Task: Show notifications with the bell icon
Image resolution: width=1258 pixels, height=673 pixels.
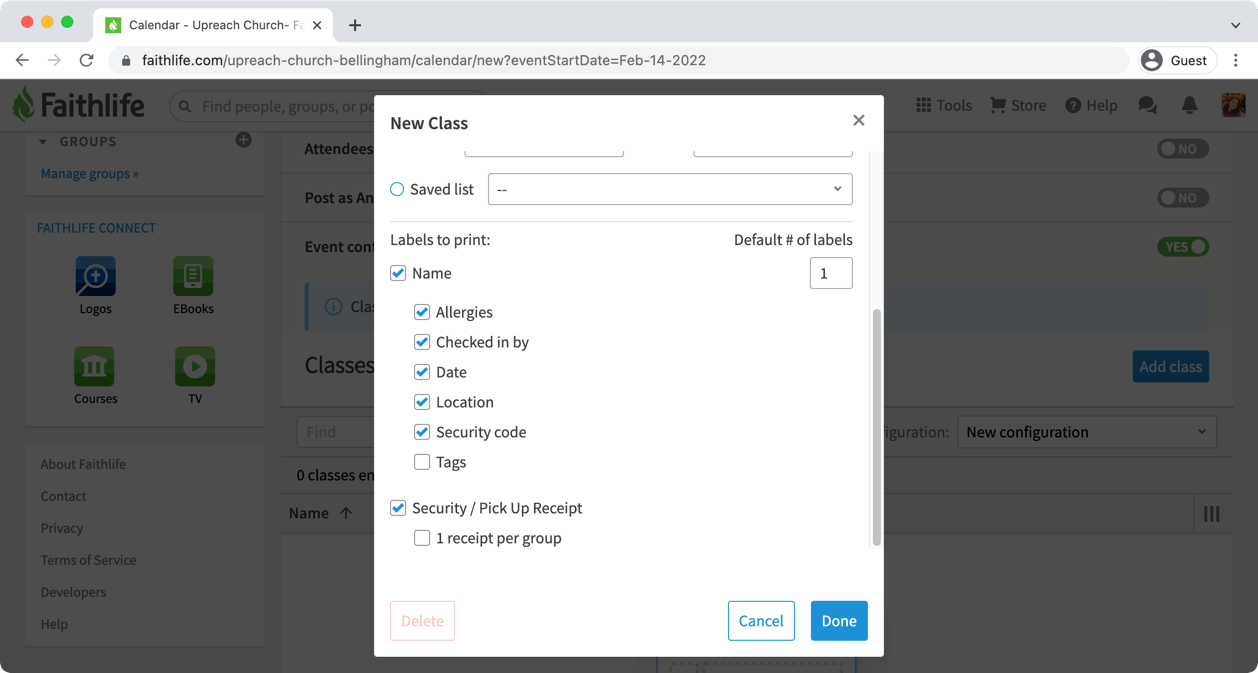Action: 1189,106
